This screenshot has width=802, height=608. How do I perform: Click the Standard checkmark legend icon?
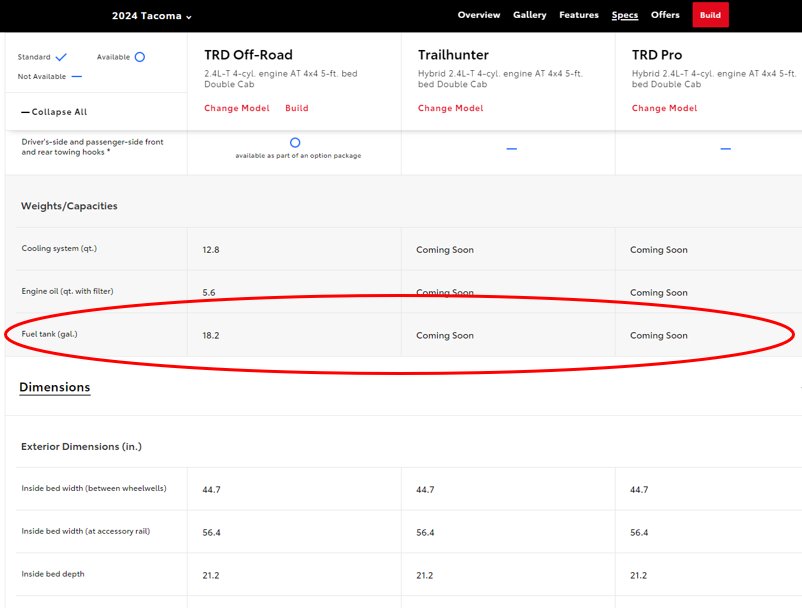click(x=61, y=57)
